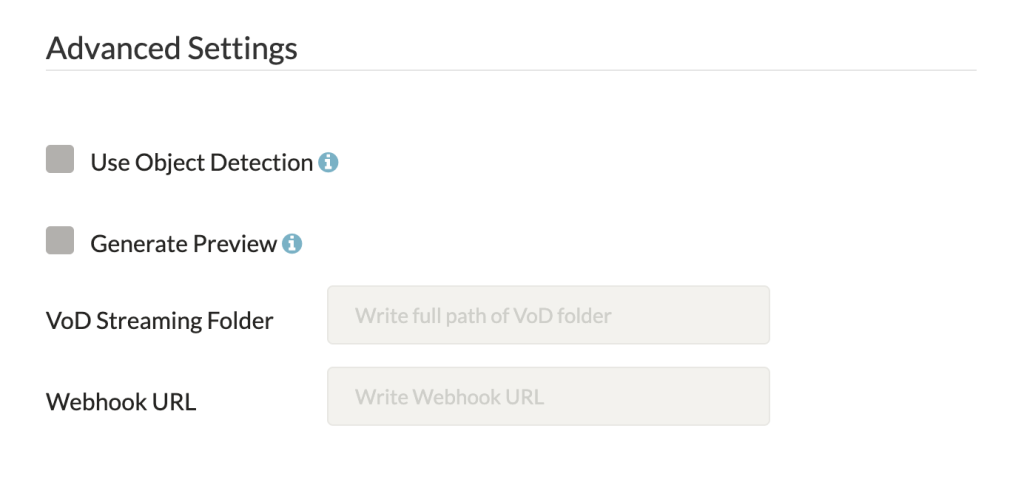The width and height of the screenshot is (1024, 482).
Task: Click the info icon beside Use Object Detection
Action: tap(328, 162)
